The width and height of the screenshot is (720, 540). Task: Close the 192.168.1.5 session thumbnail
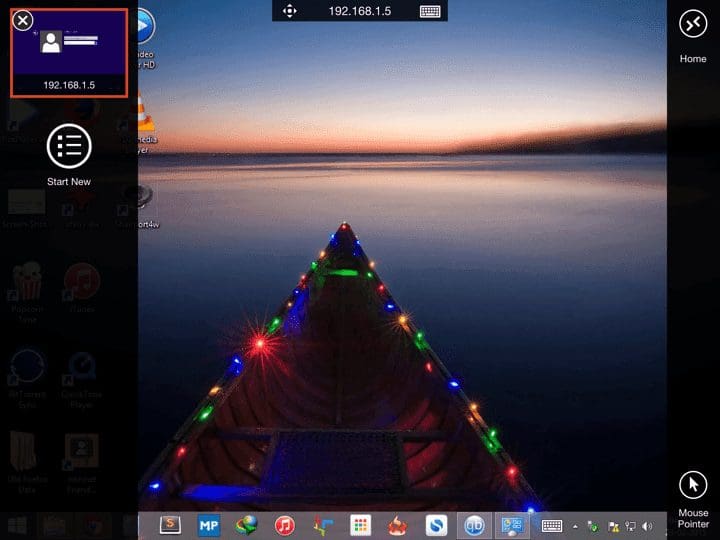22,20
